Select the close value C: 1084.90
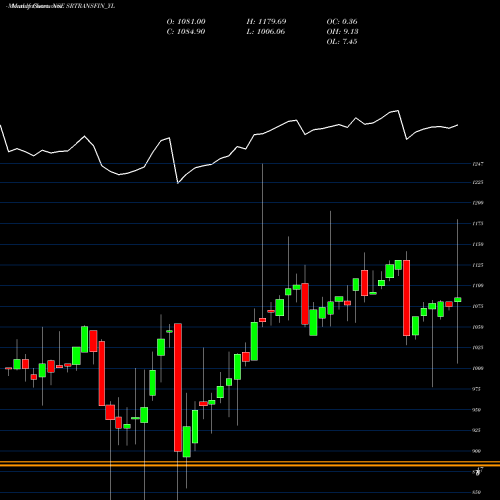Viewport: 500px width, 500px height. pos(186,32)
